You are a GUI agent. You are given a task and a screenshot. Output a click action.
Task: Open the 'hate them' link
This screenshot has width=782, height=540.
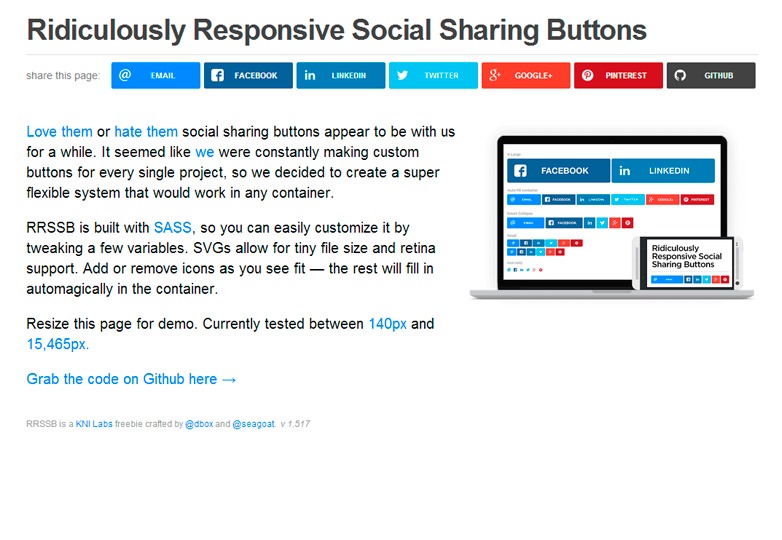click(x=146, y=132)
